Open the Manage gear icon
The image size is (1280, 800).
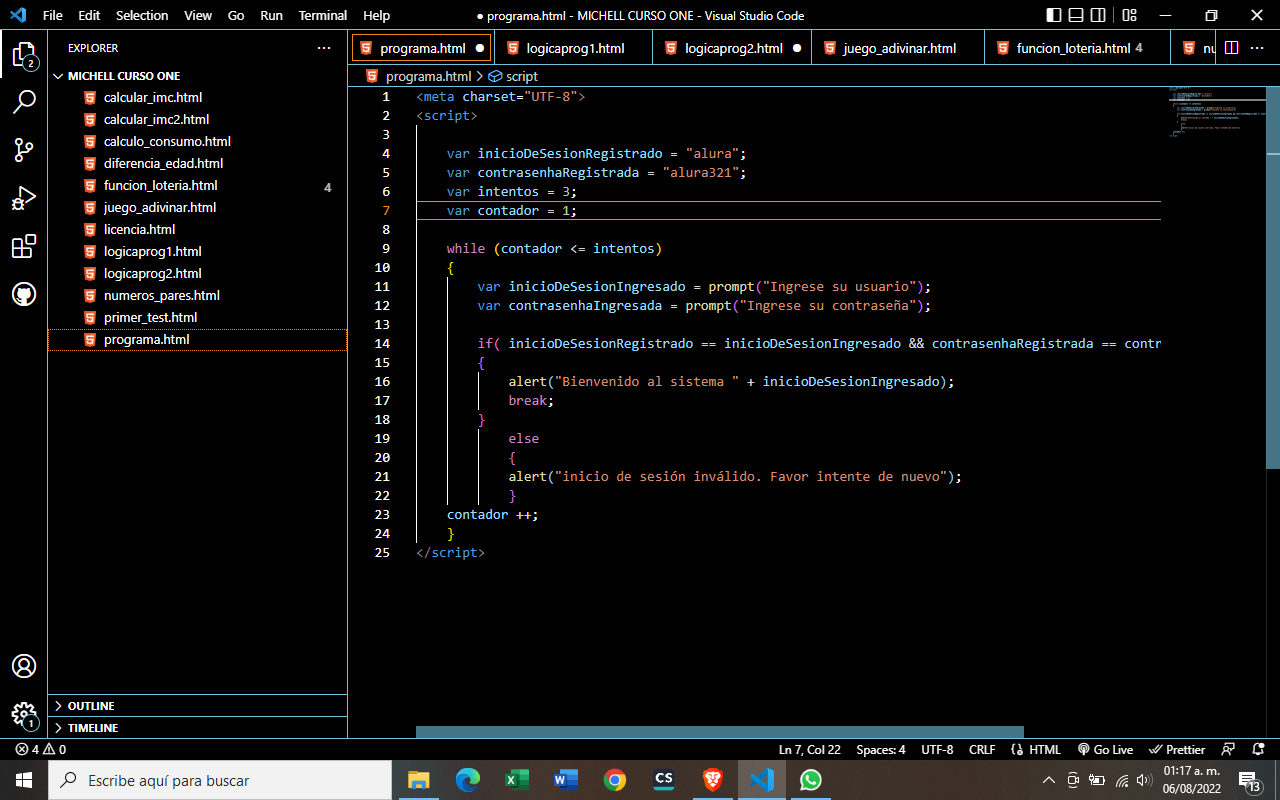tap(24, 714)
